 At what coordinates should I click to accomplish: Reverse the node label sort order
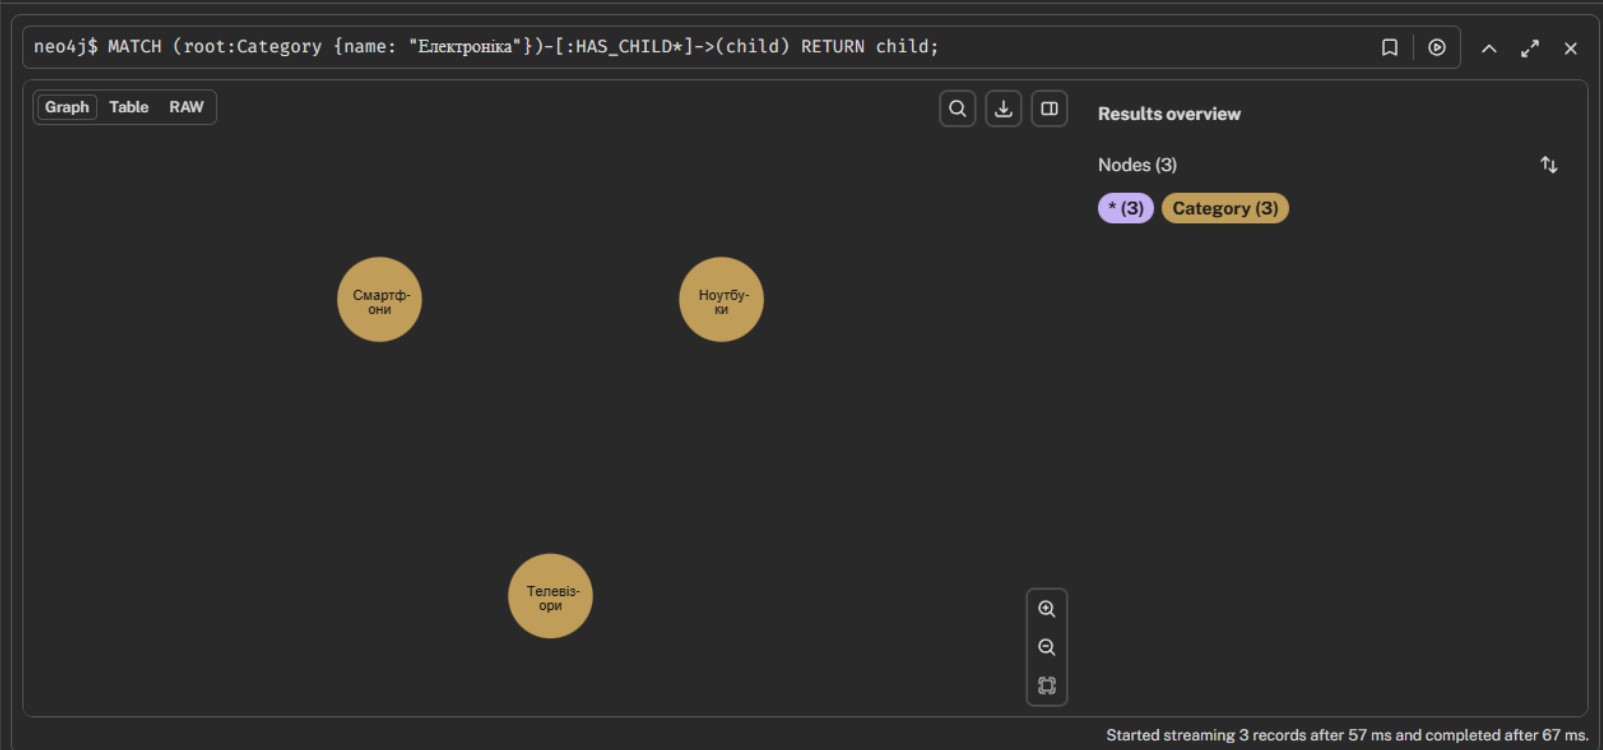pos(1548,165)
